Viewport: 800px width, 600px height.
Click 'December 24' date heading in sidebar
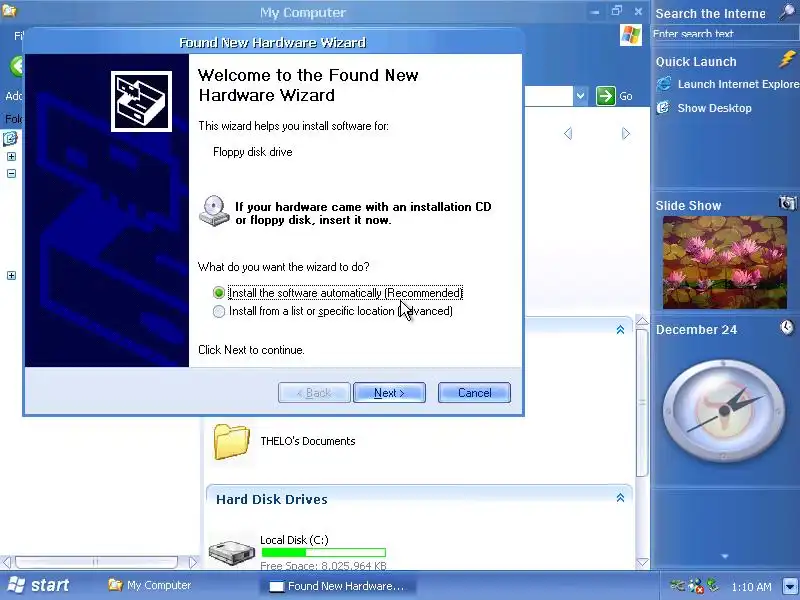coord(696,330)
